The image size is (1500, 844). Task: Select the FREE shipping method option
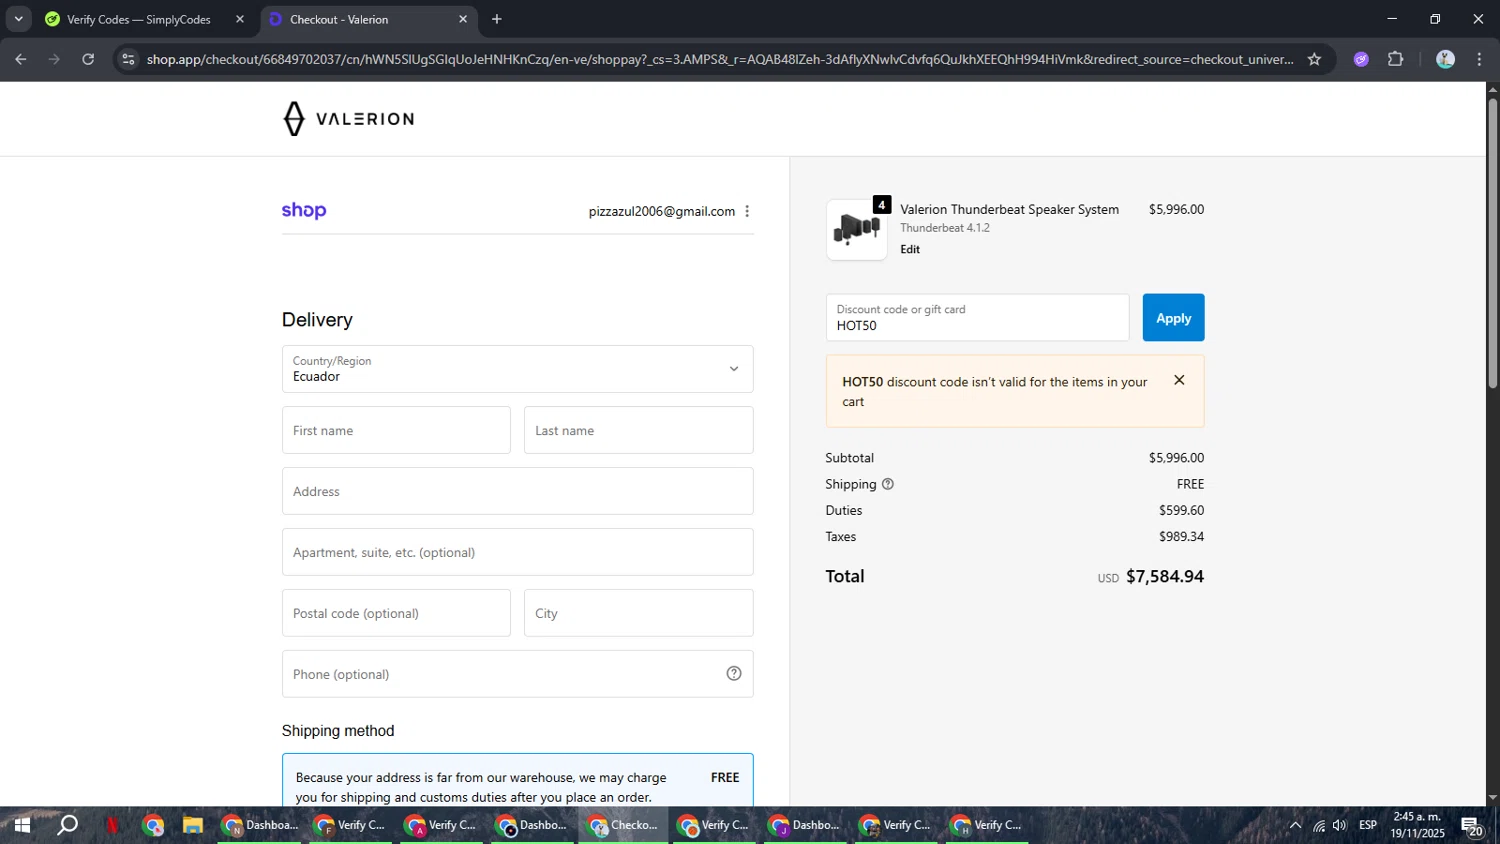coord(517,780)
